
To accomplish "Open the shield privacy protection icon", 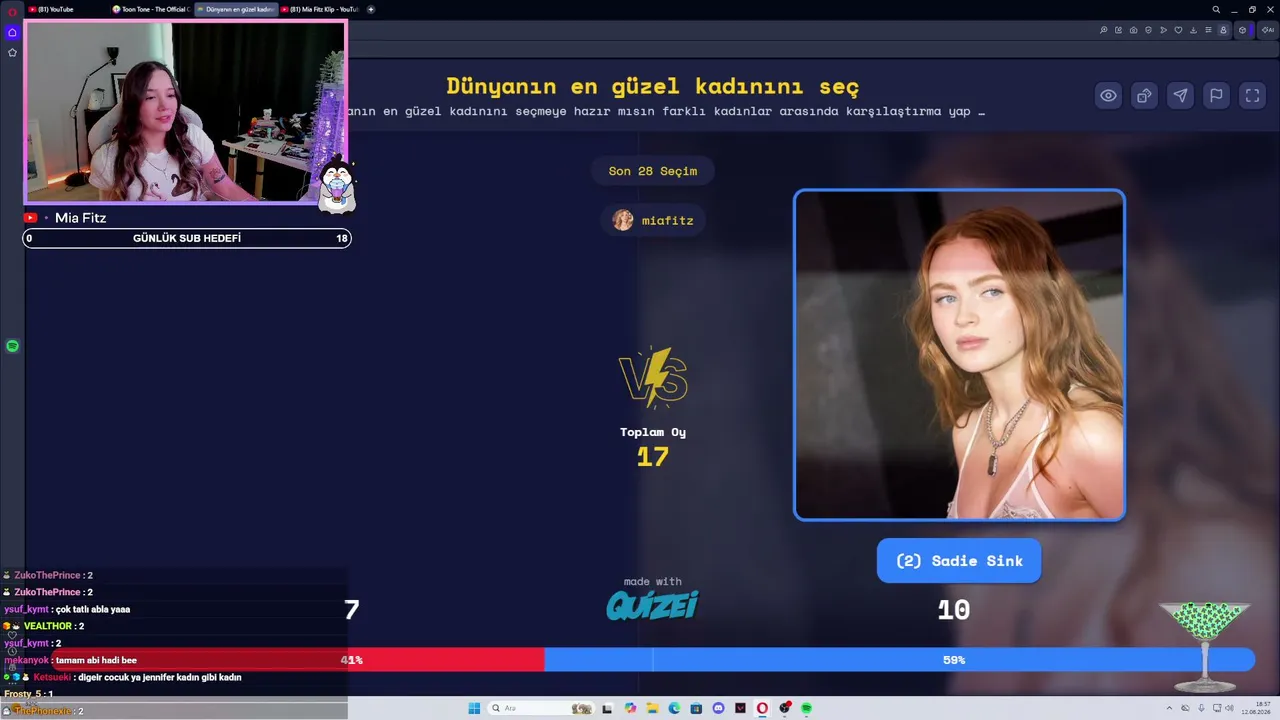I will (x=1148, y=30).
